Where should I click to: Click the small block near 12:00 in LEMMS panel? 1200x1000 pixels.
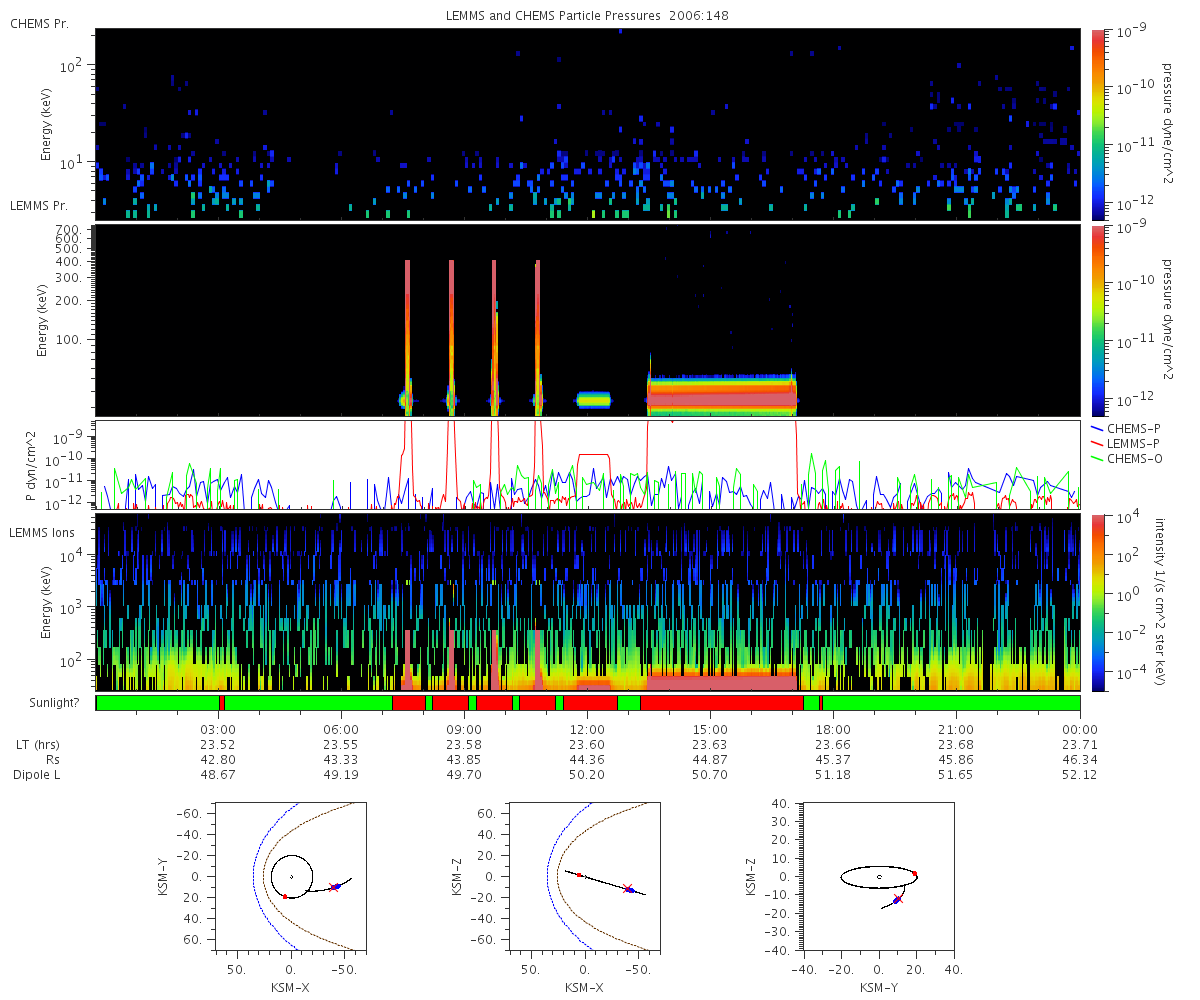(x=594, y=400)
